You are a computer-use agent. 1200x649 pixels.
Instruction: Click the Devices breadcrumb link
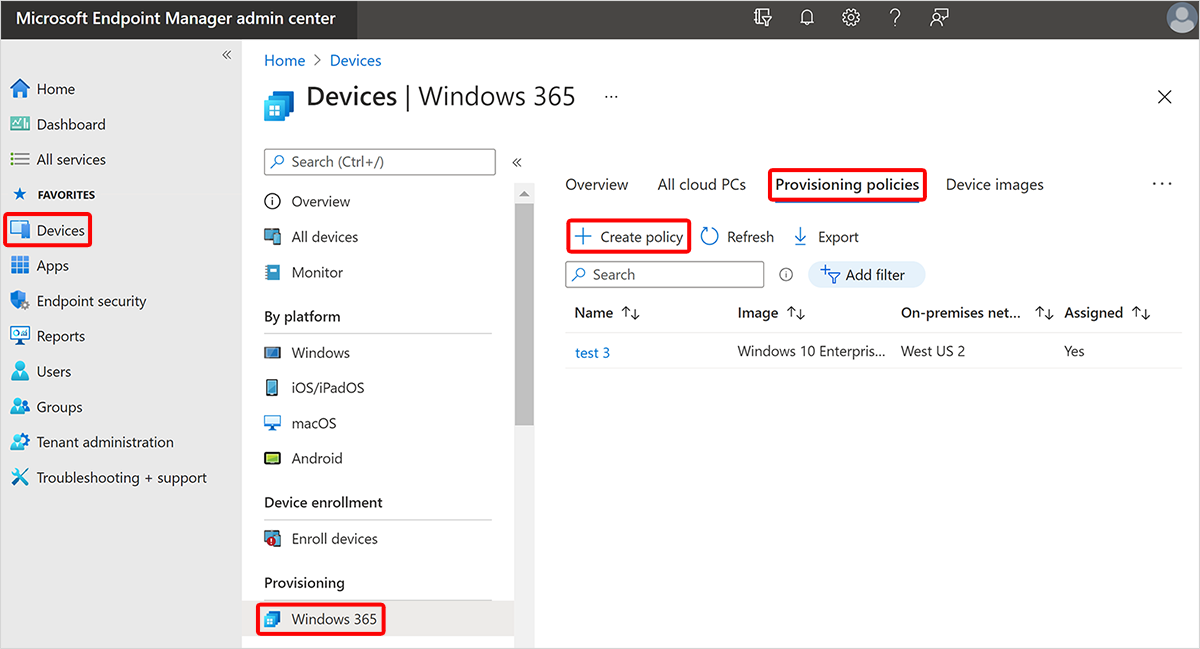coord(355,61)
